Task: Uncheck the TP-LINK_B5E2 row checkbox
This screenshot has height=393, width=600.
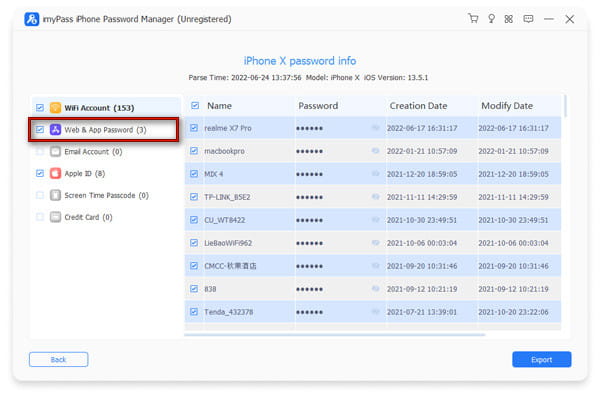Action: pos(194,197)
